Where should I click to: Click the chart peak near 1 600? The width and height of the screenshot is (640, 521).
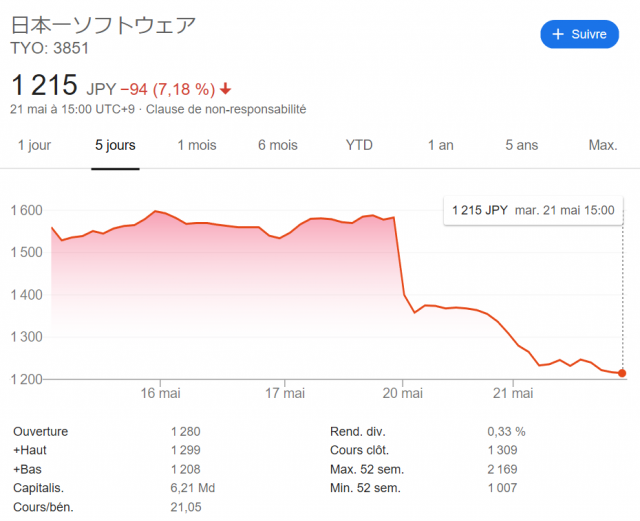point(155,211)
